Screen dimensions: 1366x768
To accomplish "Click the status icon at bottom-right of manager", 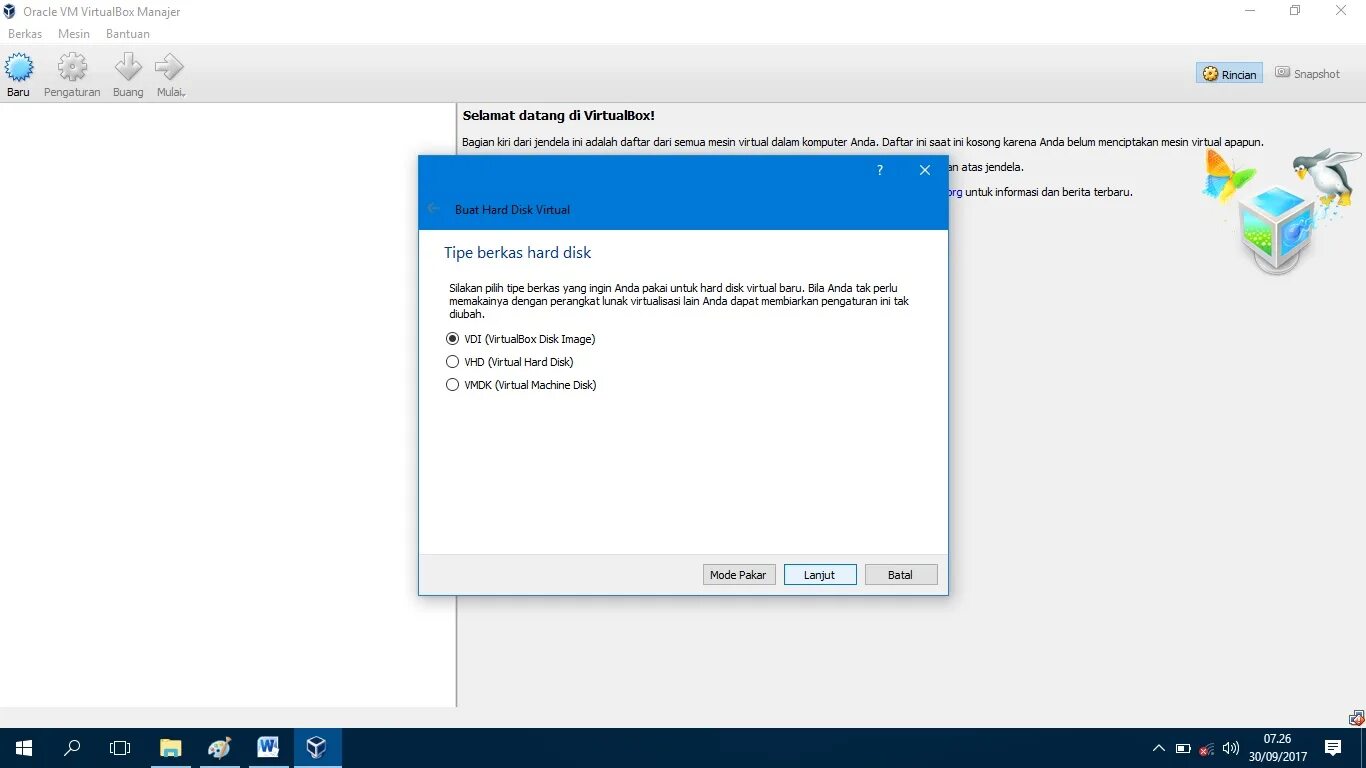I will pos(1357,718).
